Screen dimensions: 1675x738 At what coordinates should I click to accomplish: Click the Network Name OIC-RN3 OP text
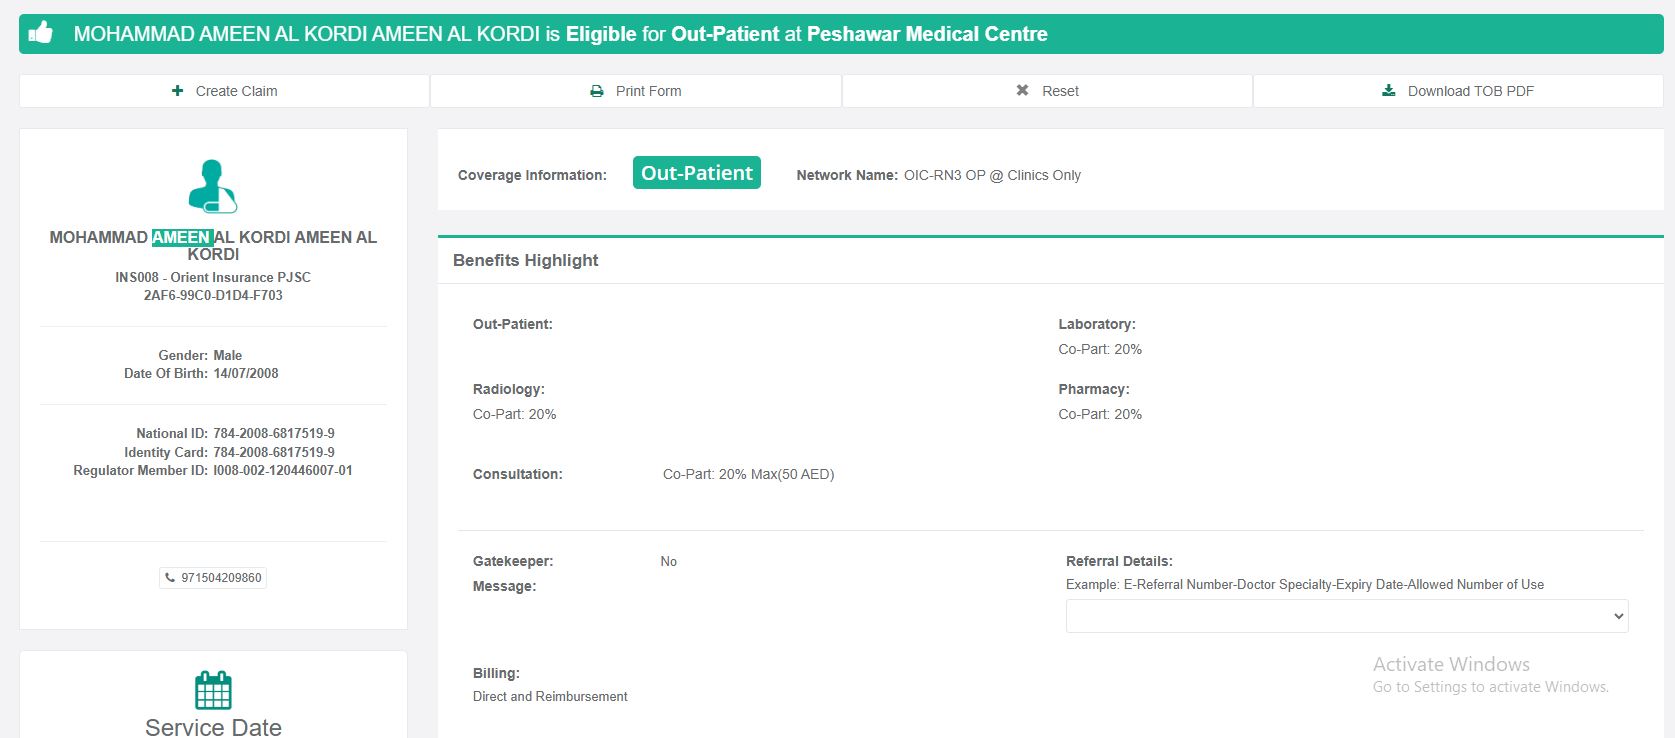pyautogui.click(x=992, y=175)
